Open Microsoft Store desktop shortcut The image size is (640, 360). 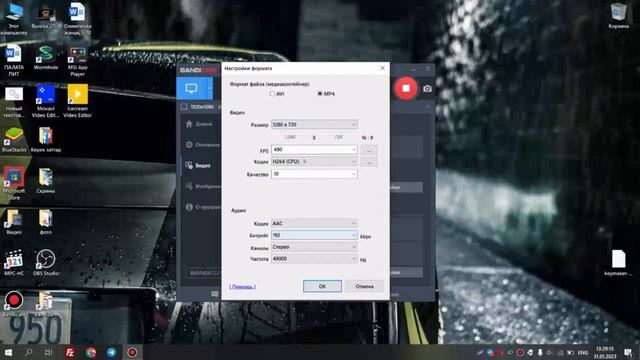14,183
